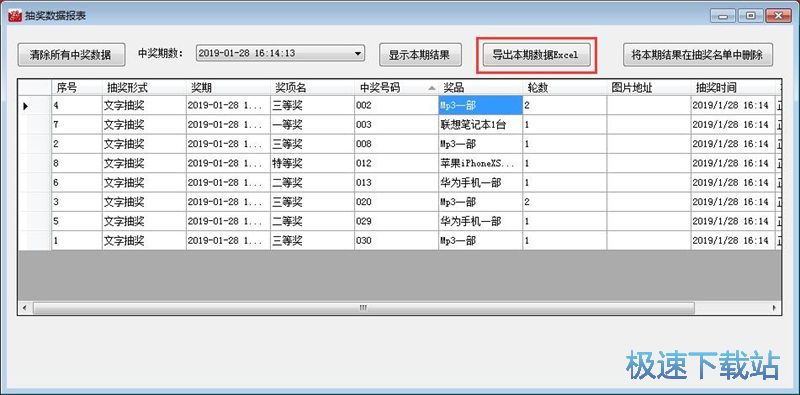Select the cell with winning number 003
This screenshot has height=395, width=800.
(x=396, y=125)
